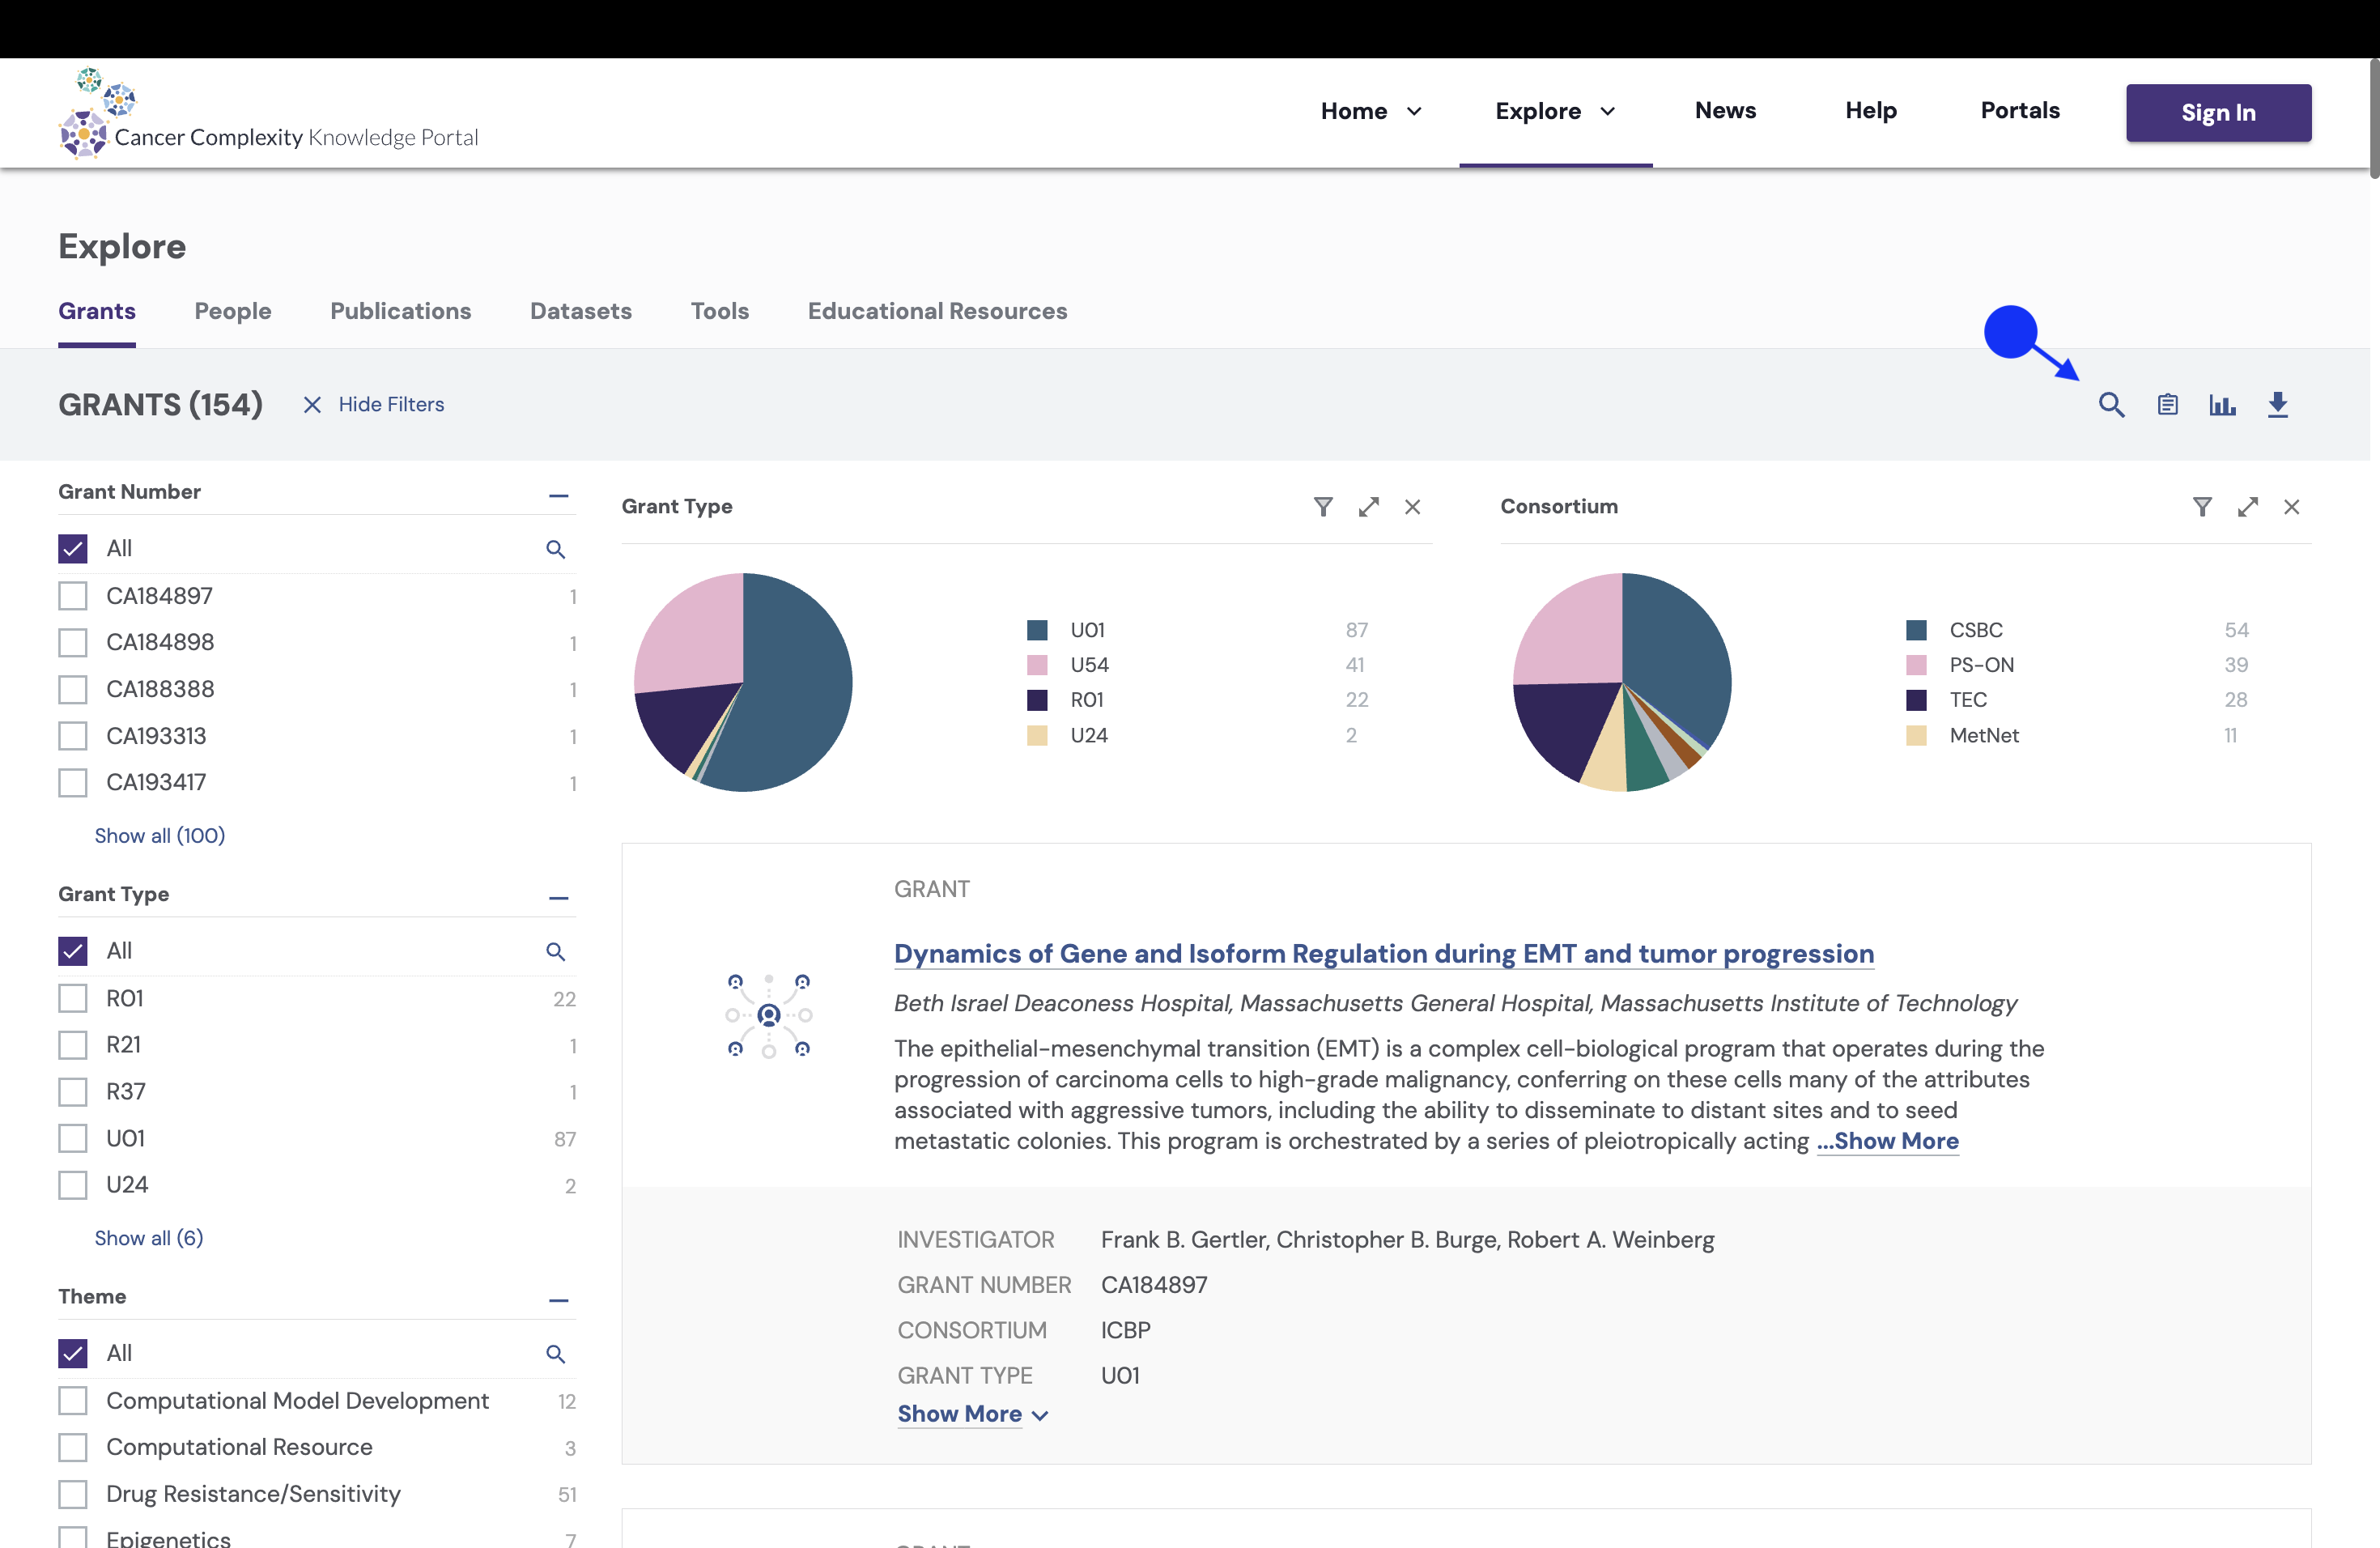
Task: Collapse the Grant Number filter section
Action: point(558,495)
